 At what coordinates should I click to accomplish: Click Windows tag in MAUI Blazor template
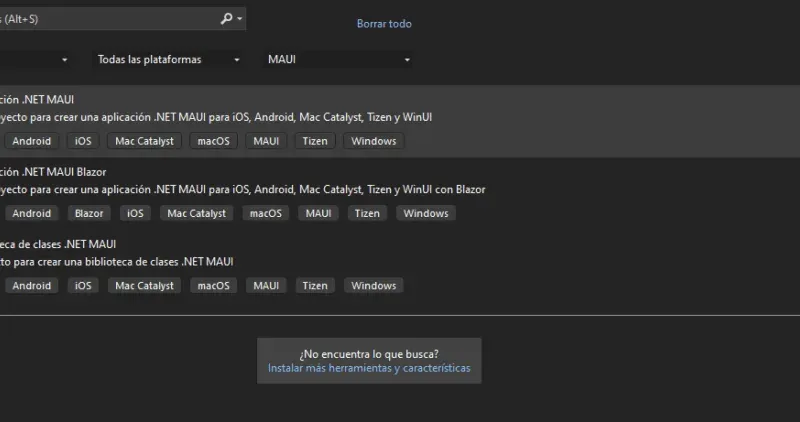[x=426, y=214]
